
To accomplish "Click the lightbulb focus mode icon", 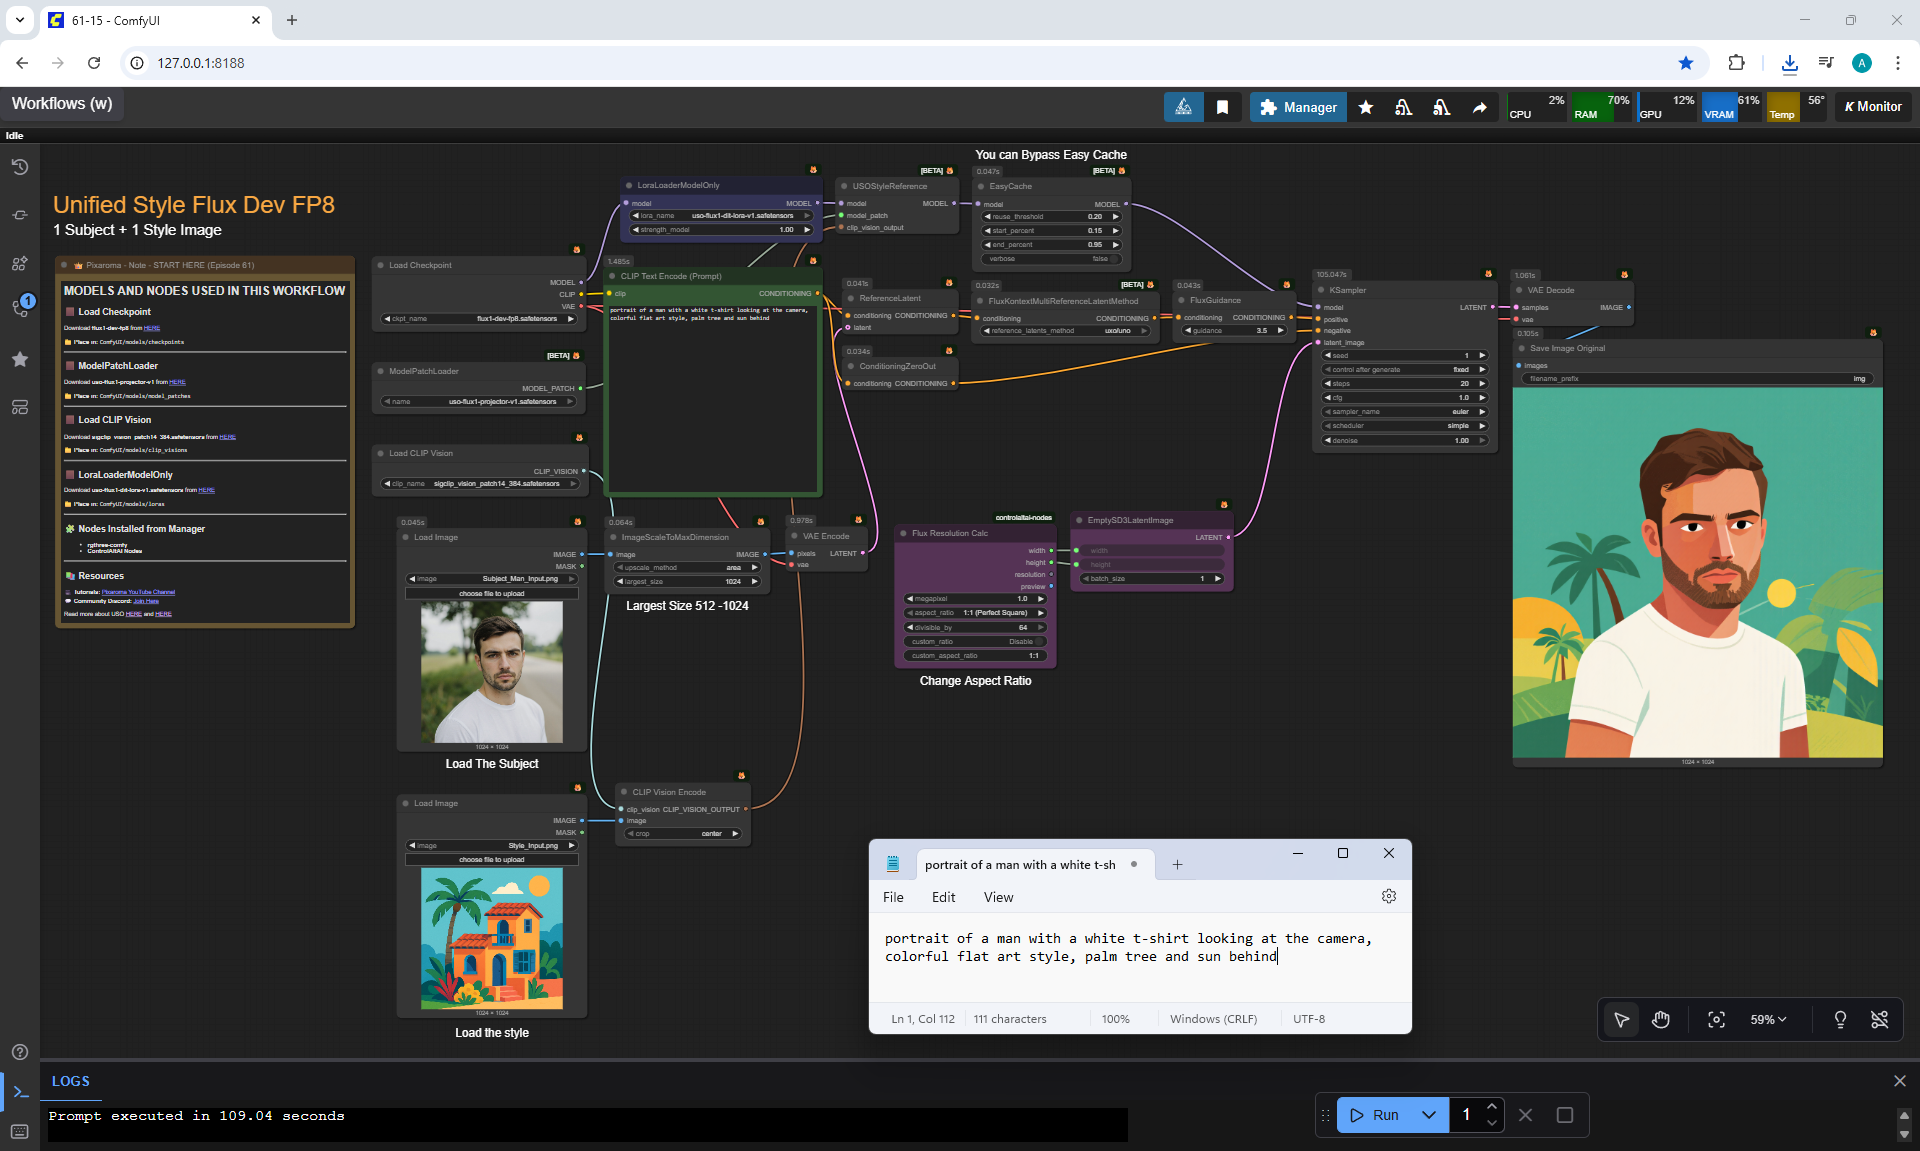I will [x=1840, y=1019].
